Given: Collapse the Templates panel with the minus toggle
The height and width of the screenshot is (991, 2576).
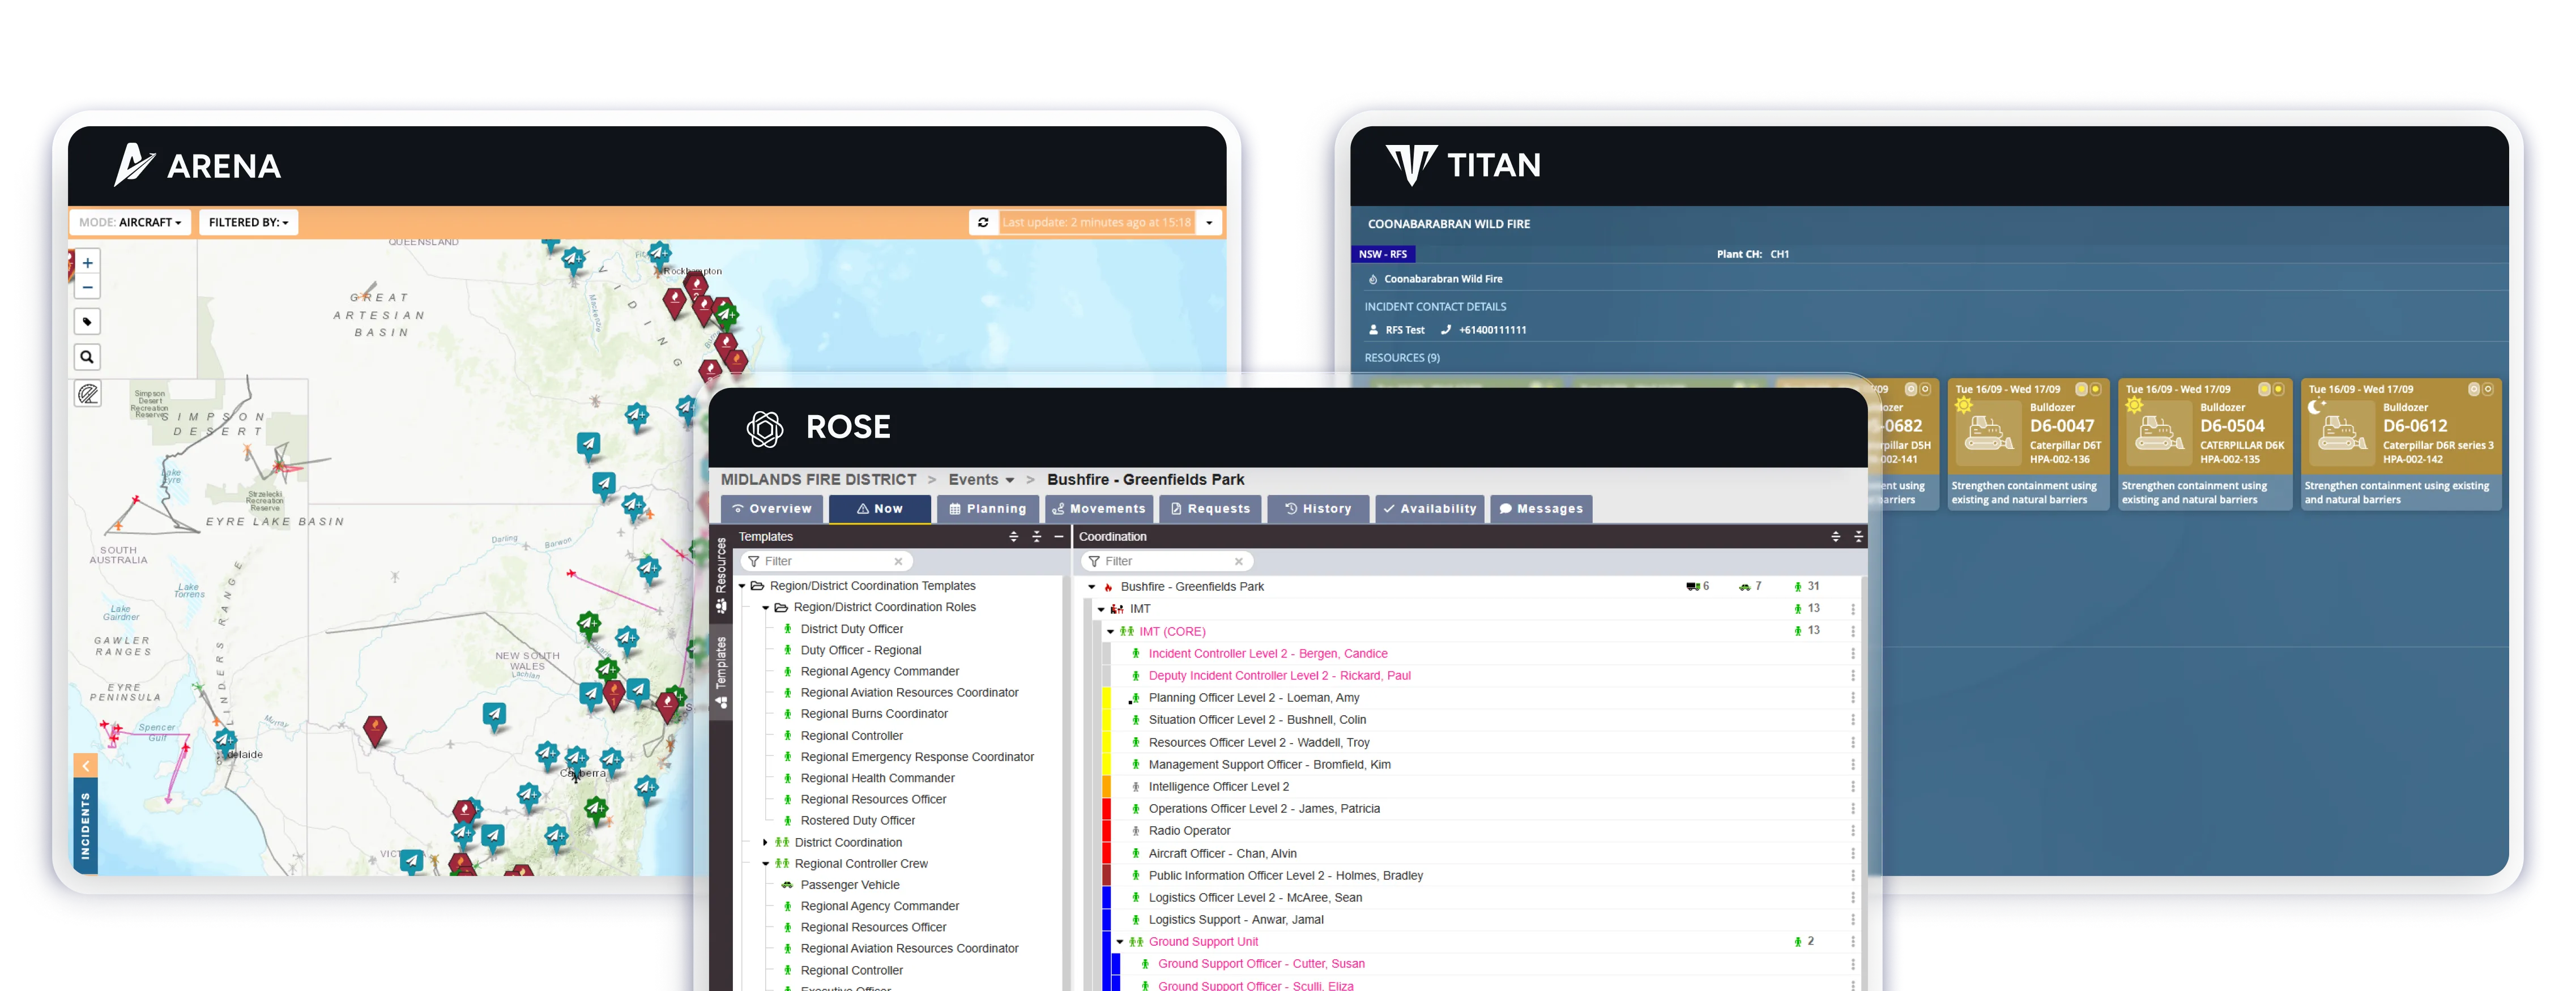Looking at the screenshot, I should click(1059, 536).
